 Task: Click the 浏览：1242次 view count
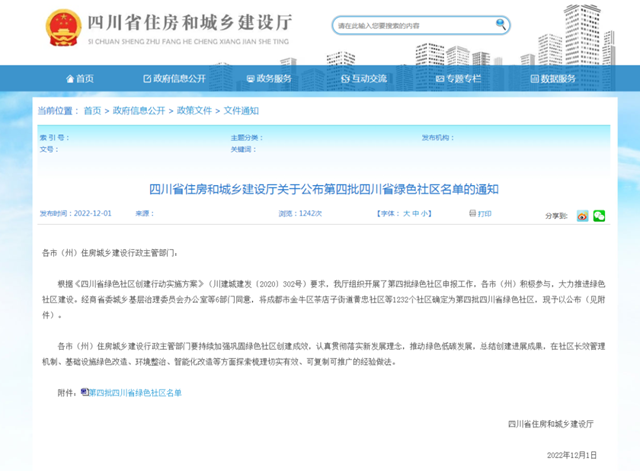tap(300, 213)
